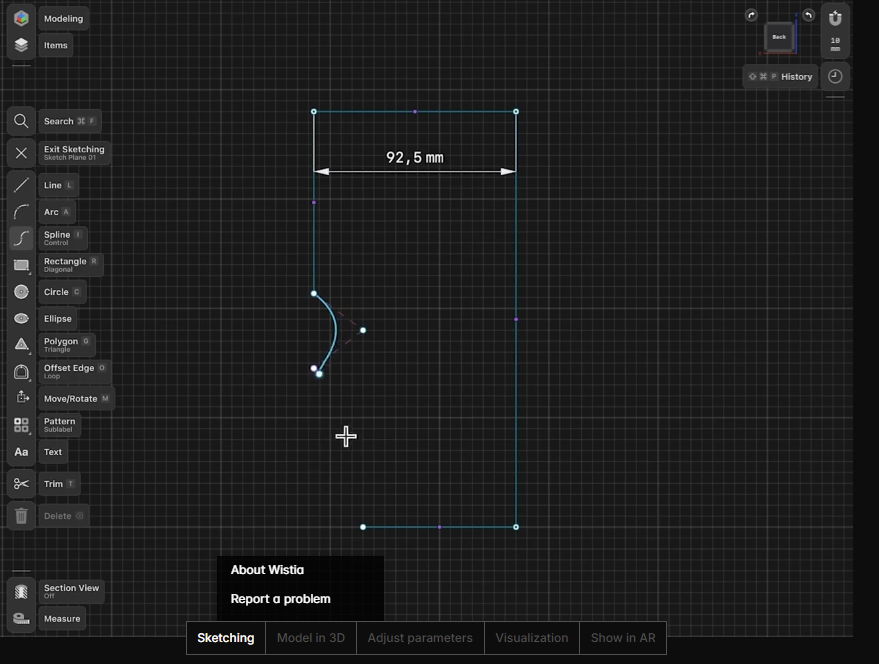Click Report a problem
The width and height of the screenshot is (879, 664).
pyautogui.click(x=279, y=598)
